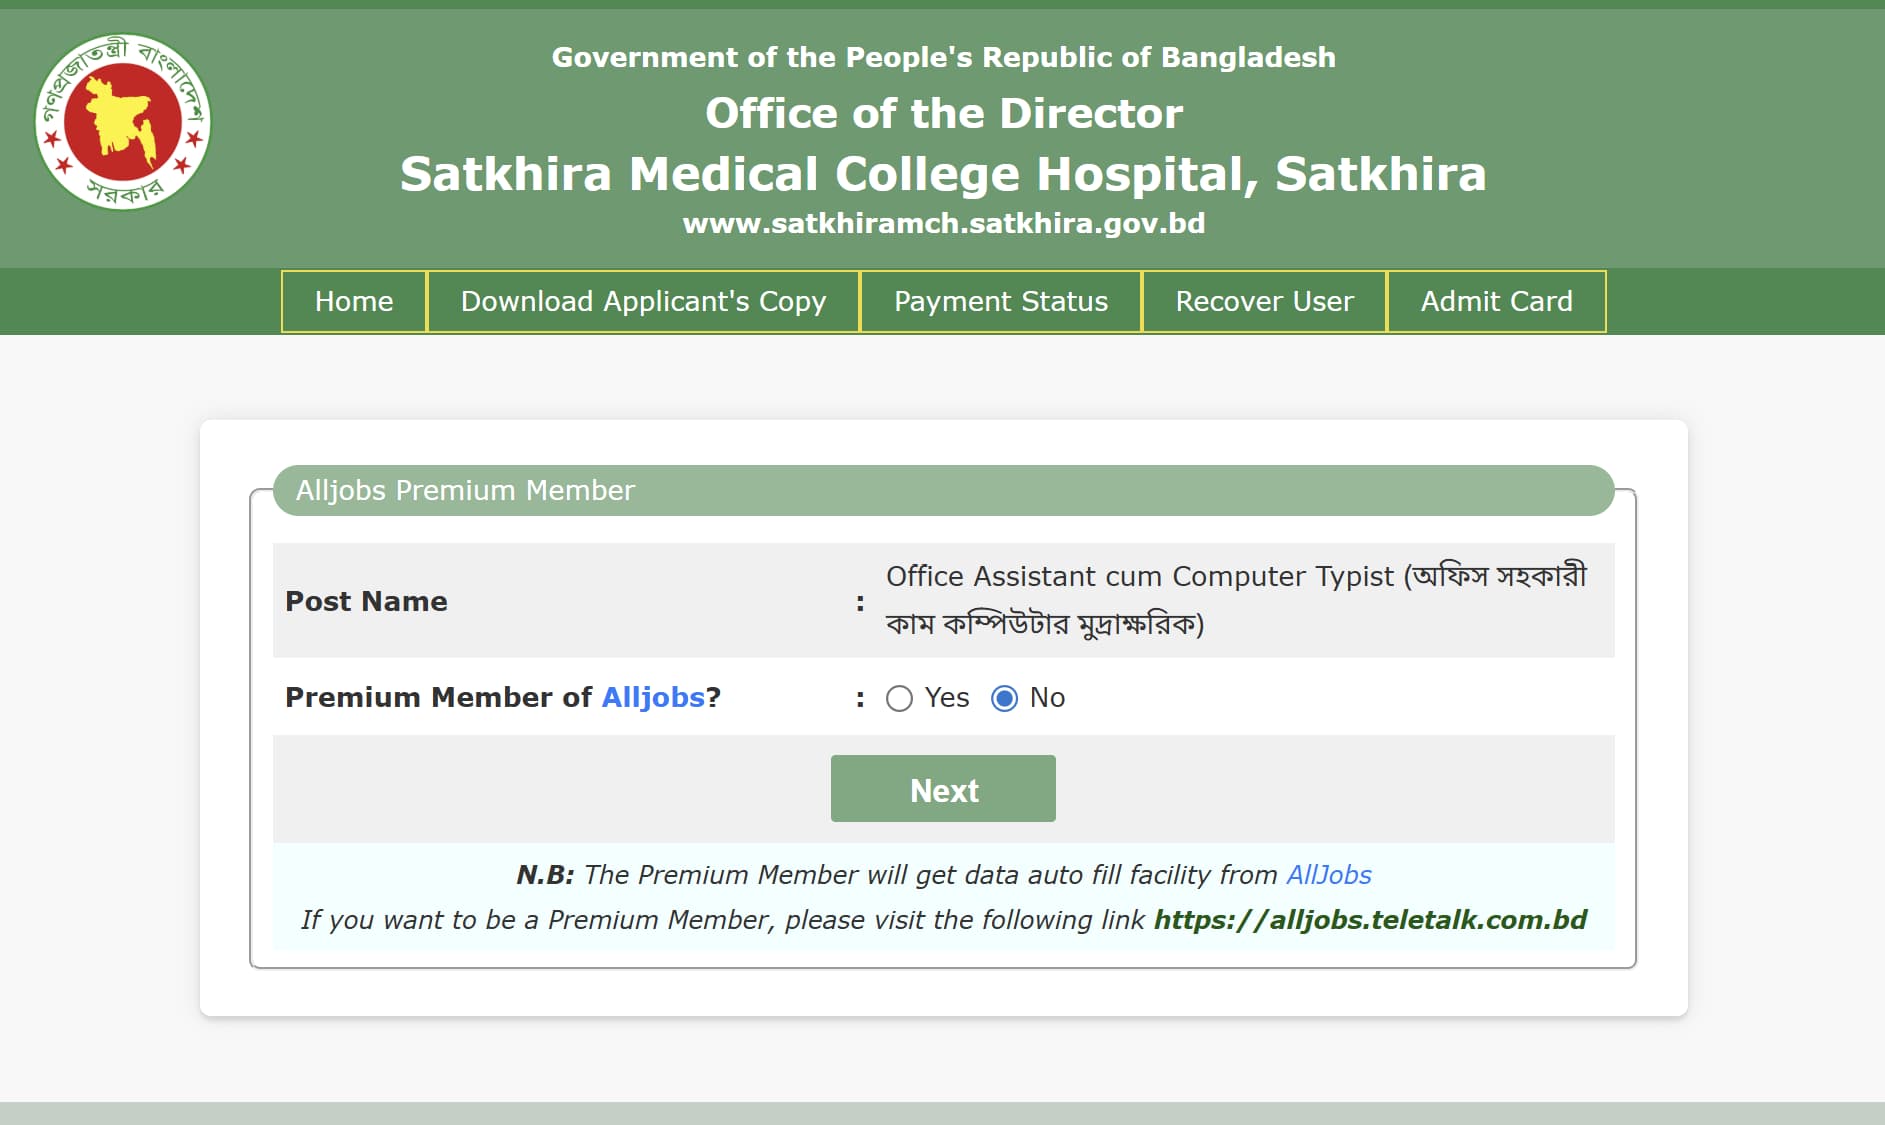
Task: Select the Yes radio button circle
Action: [x=899, y=698]
